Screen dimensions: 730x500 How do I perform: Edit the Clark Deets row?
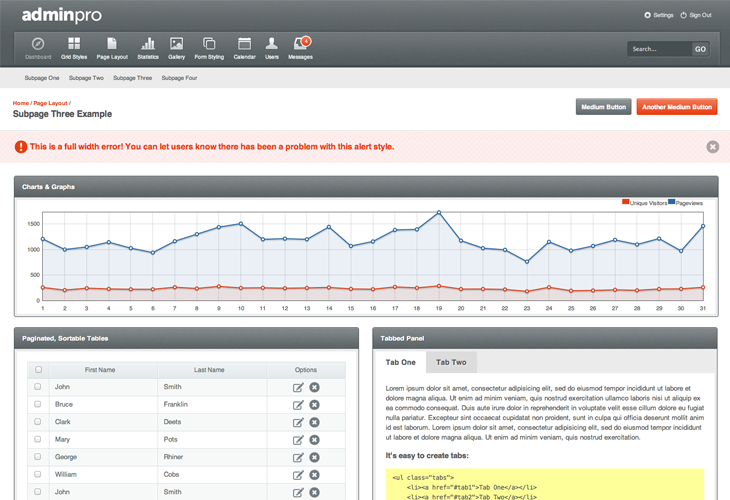point(298,423)
